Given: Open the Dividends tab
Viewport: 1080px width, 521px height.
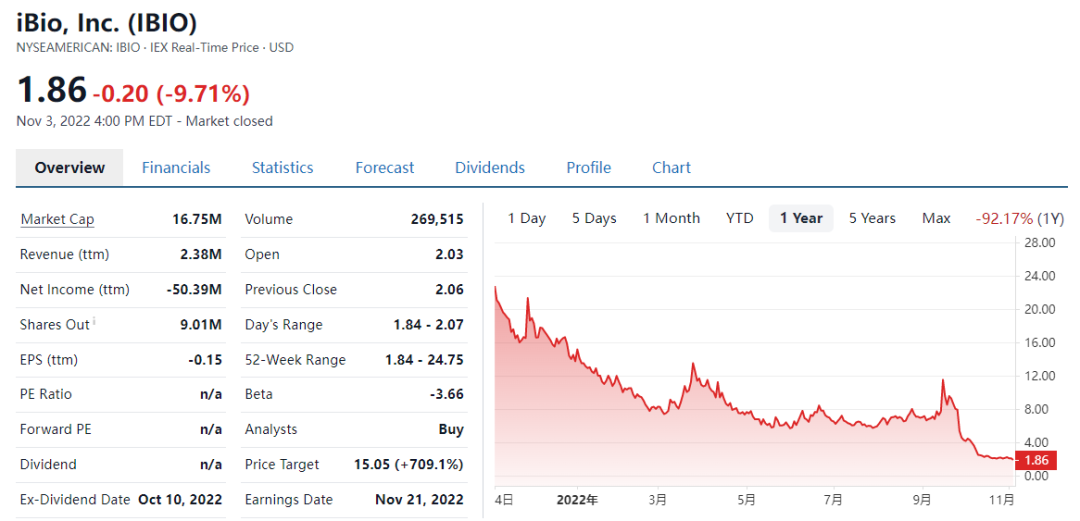Looking at the screenshot, I should click(490, 167).
